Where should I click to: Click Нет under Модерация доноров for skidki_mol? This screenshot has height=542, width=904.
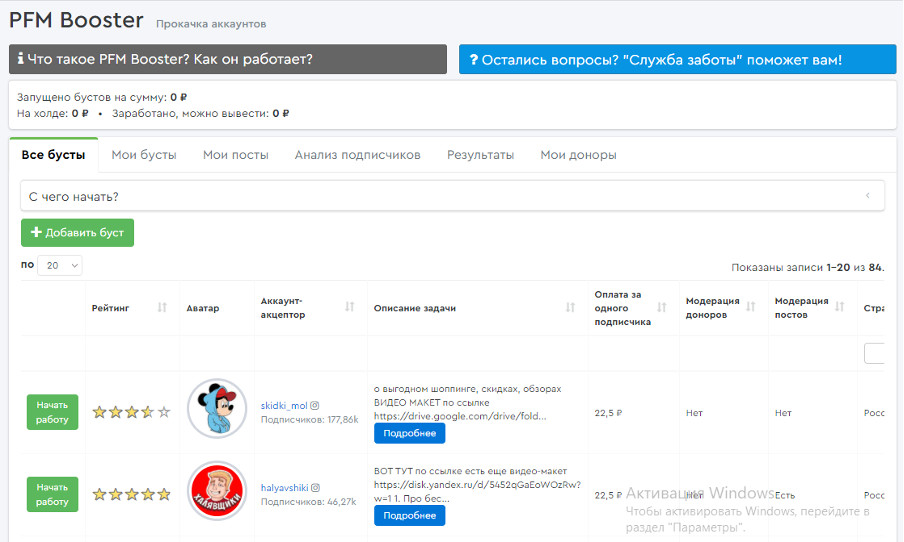point(694,413)
